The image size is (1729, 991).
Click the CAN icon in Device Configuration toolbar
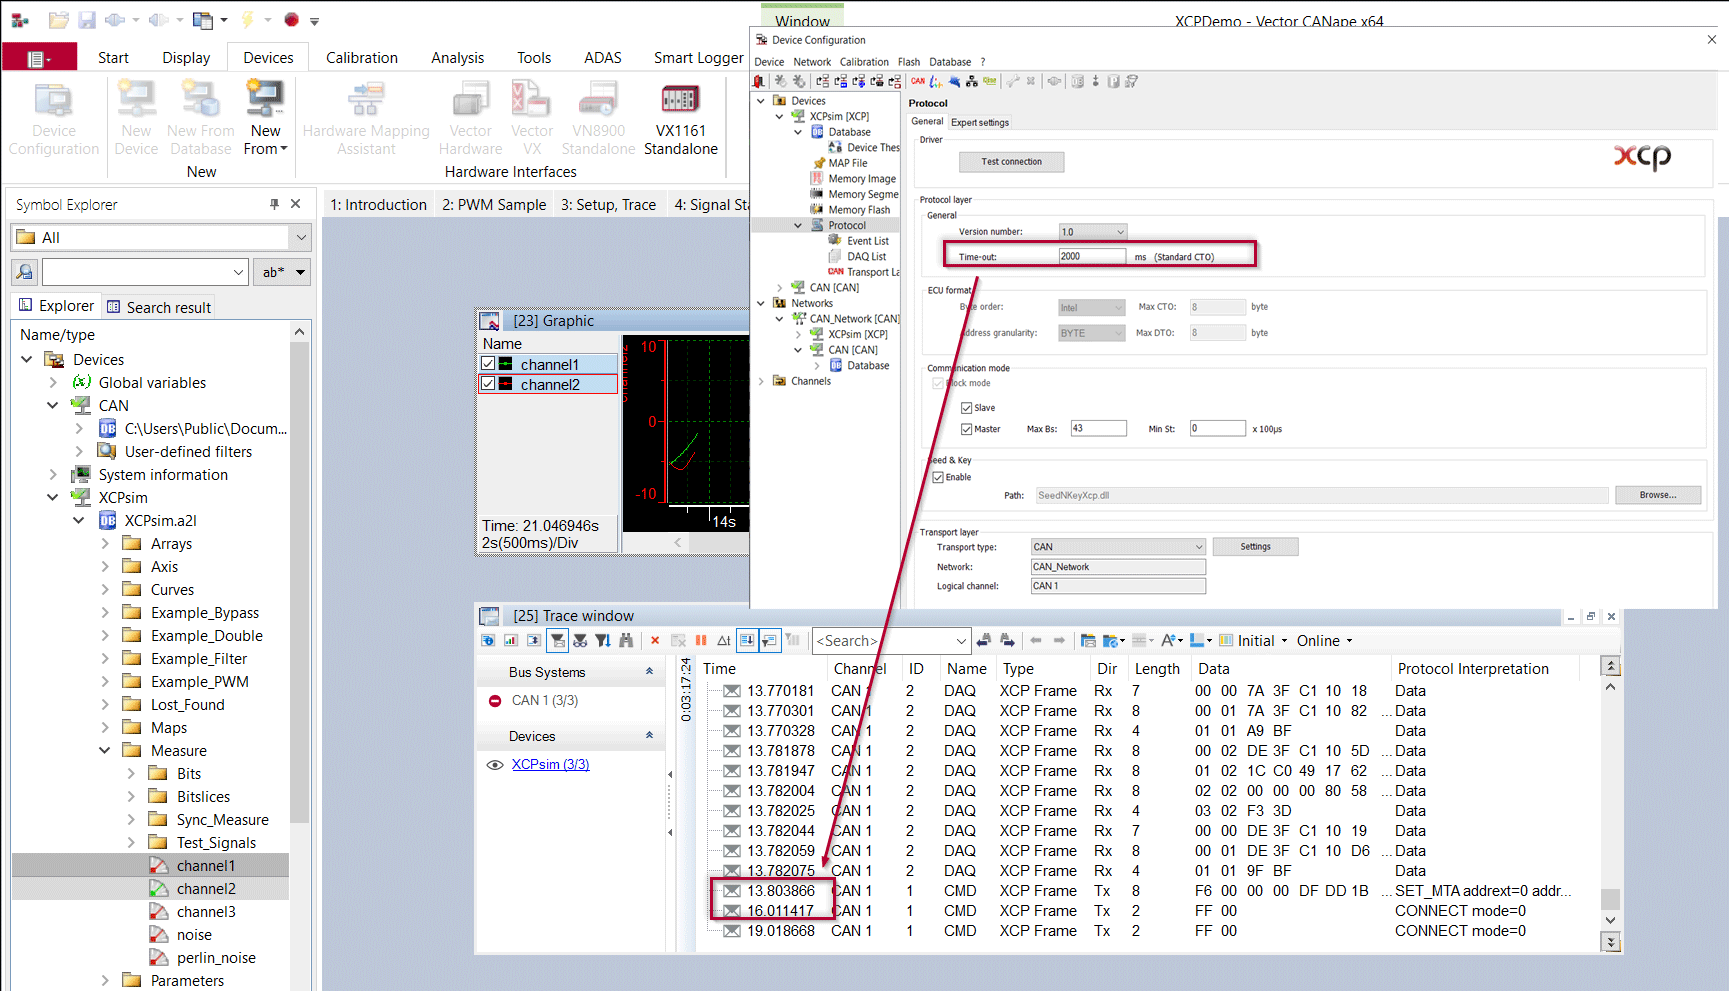point(918,82)
